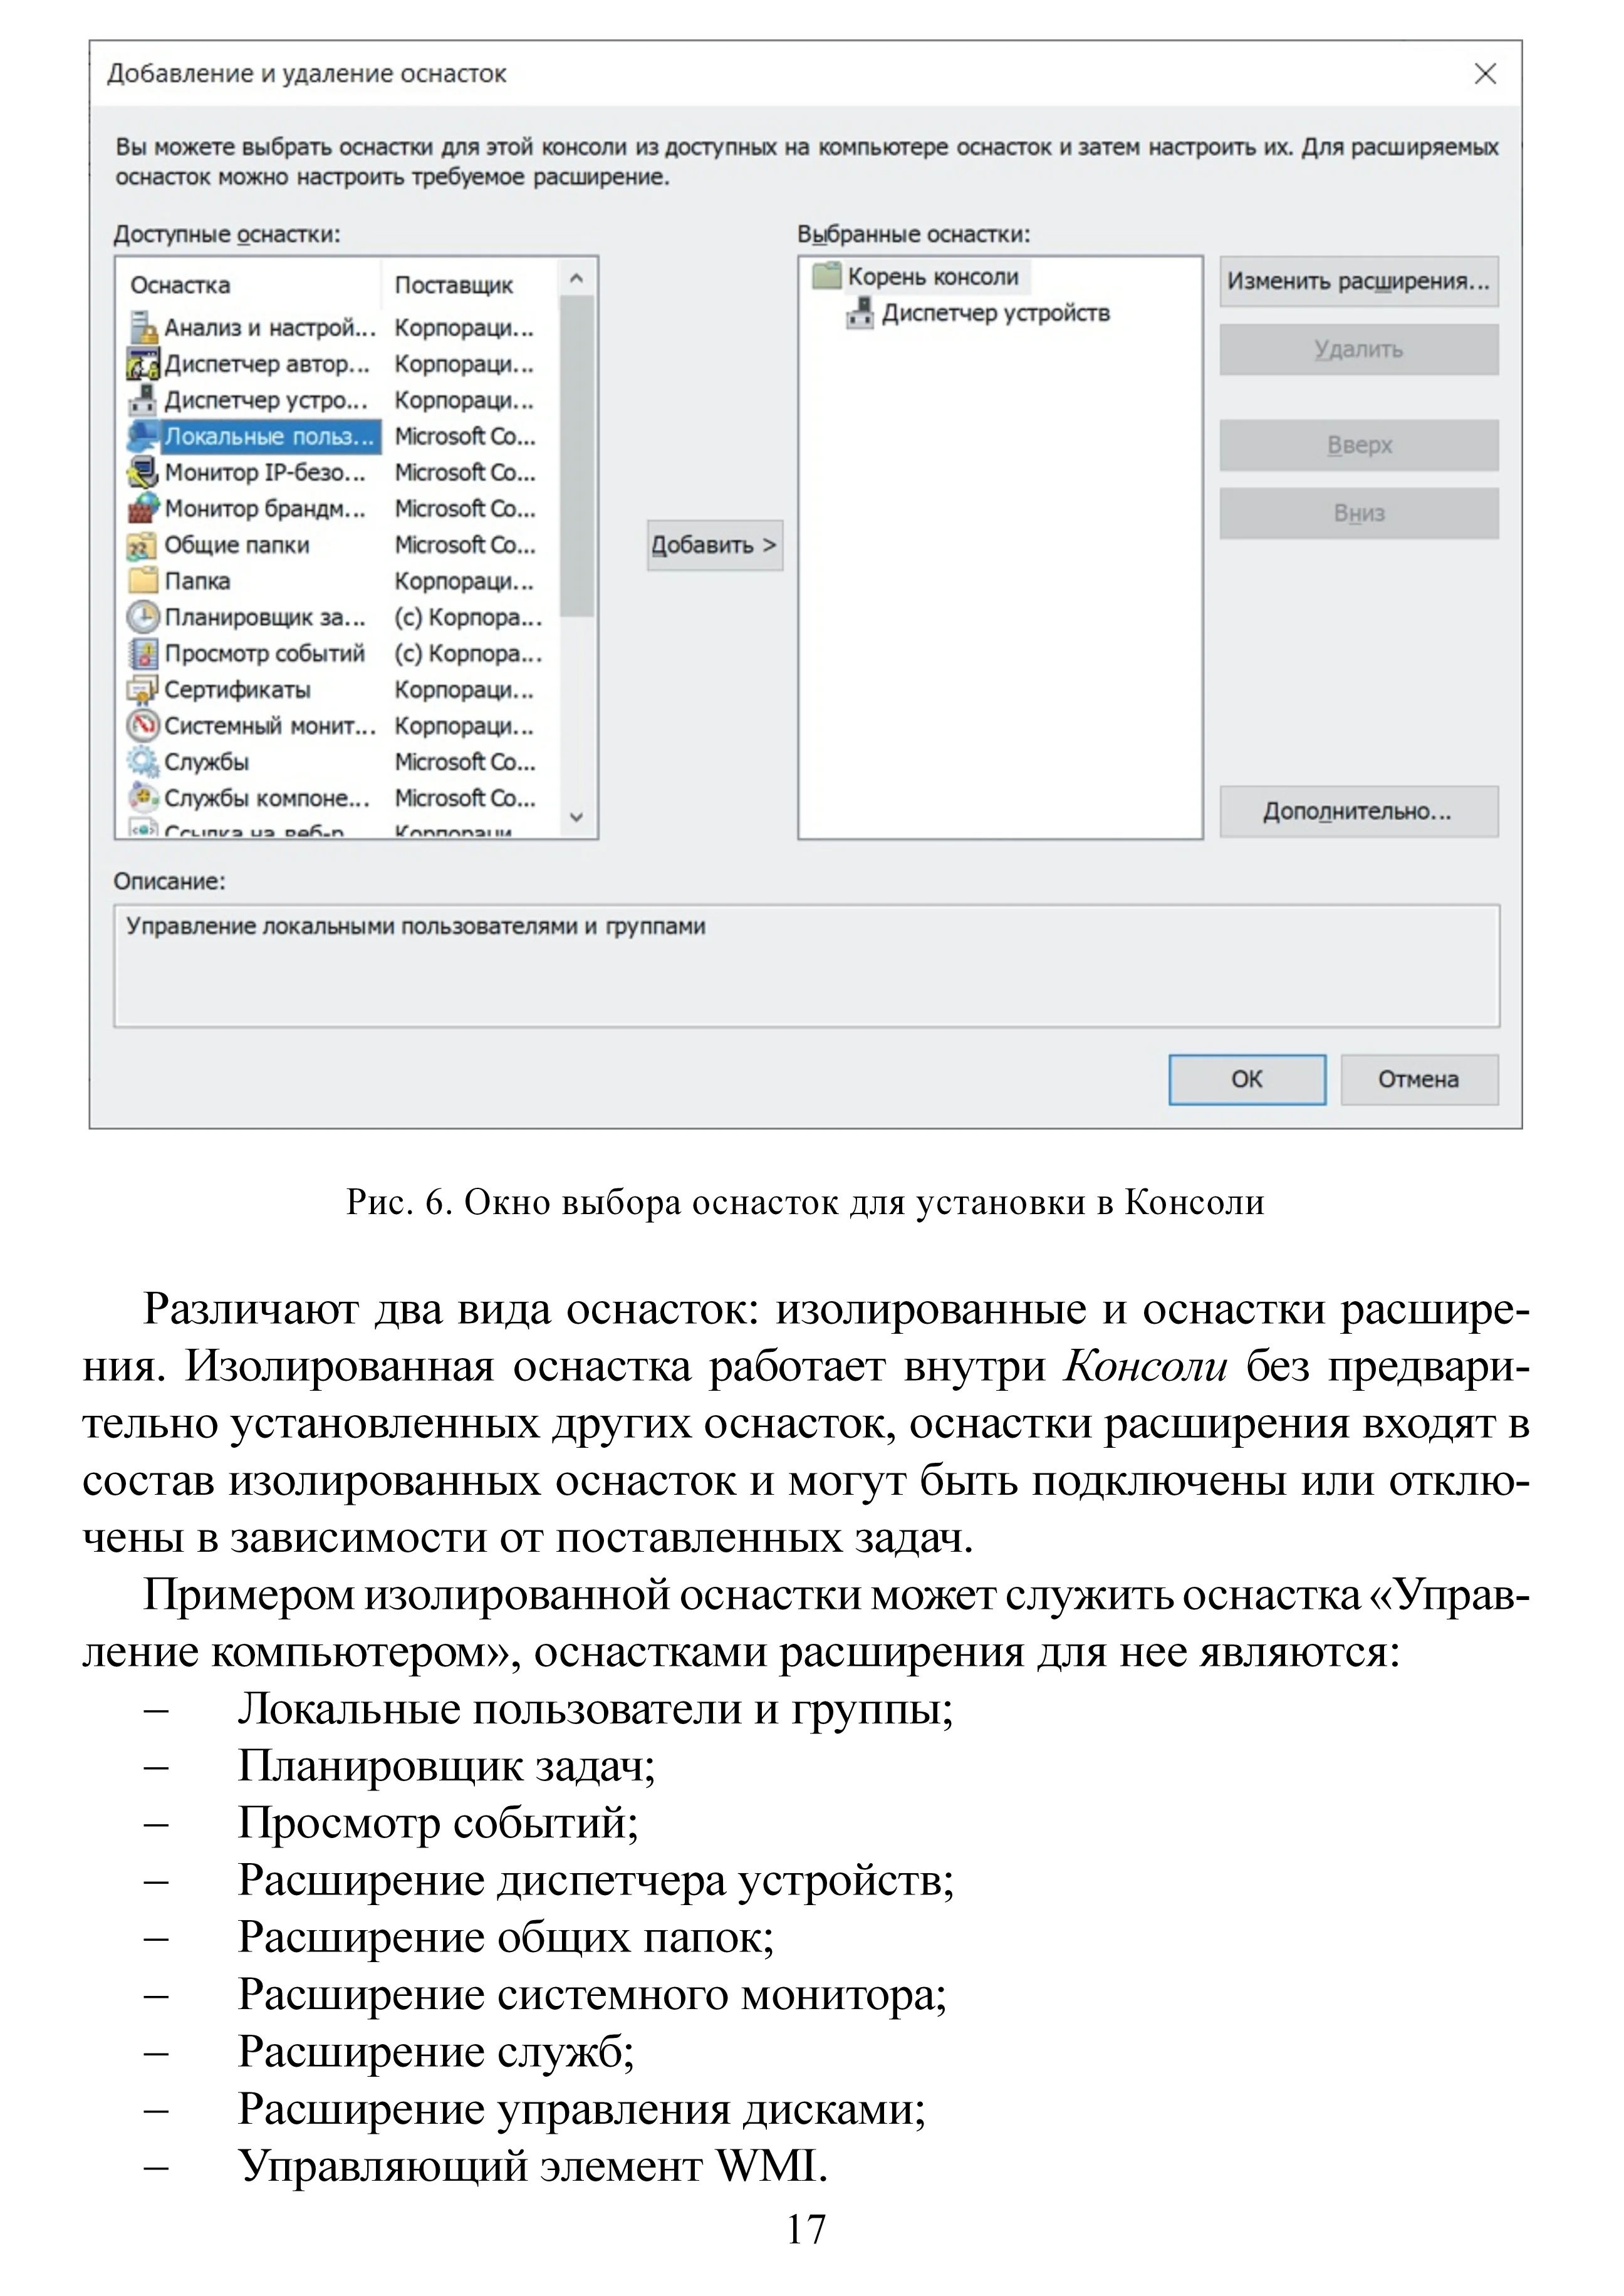Screen dimensions: 1624x2296
Task: Select the Просмотр событий icon
Action: tap(143, 653)
